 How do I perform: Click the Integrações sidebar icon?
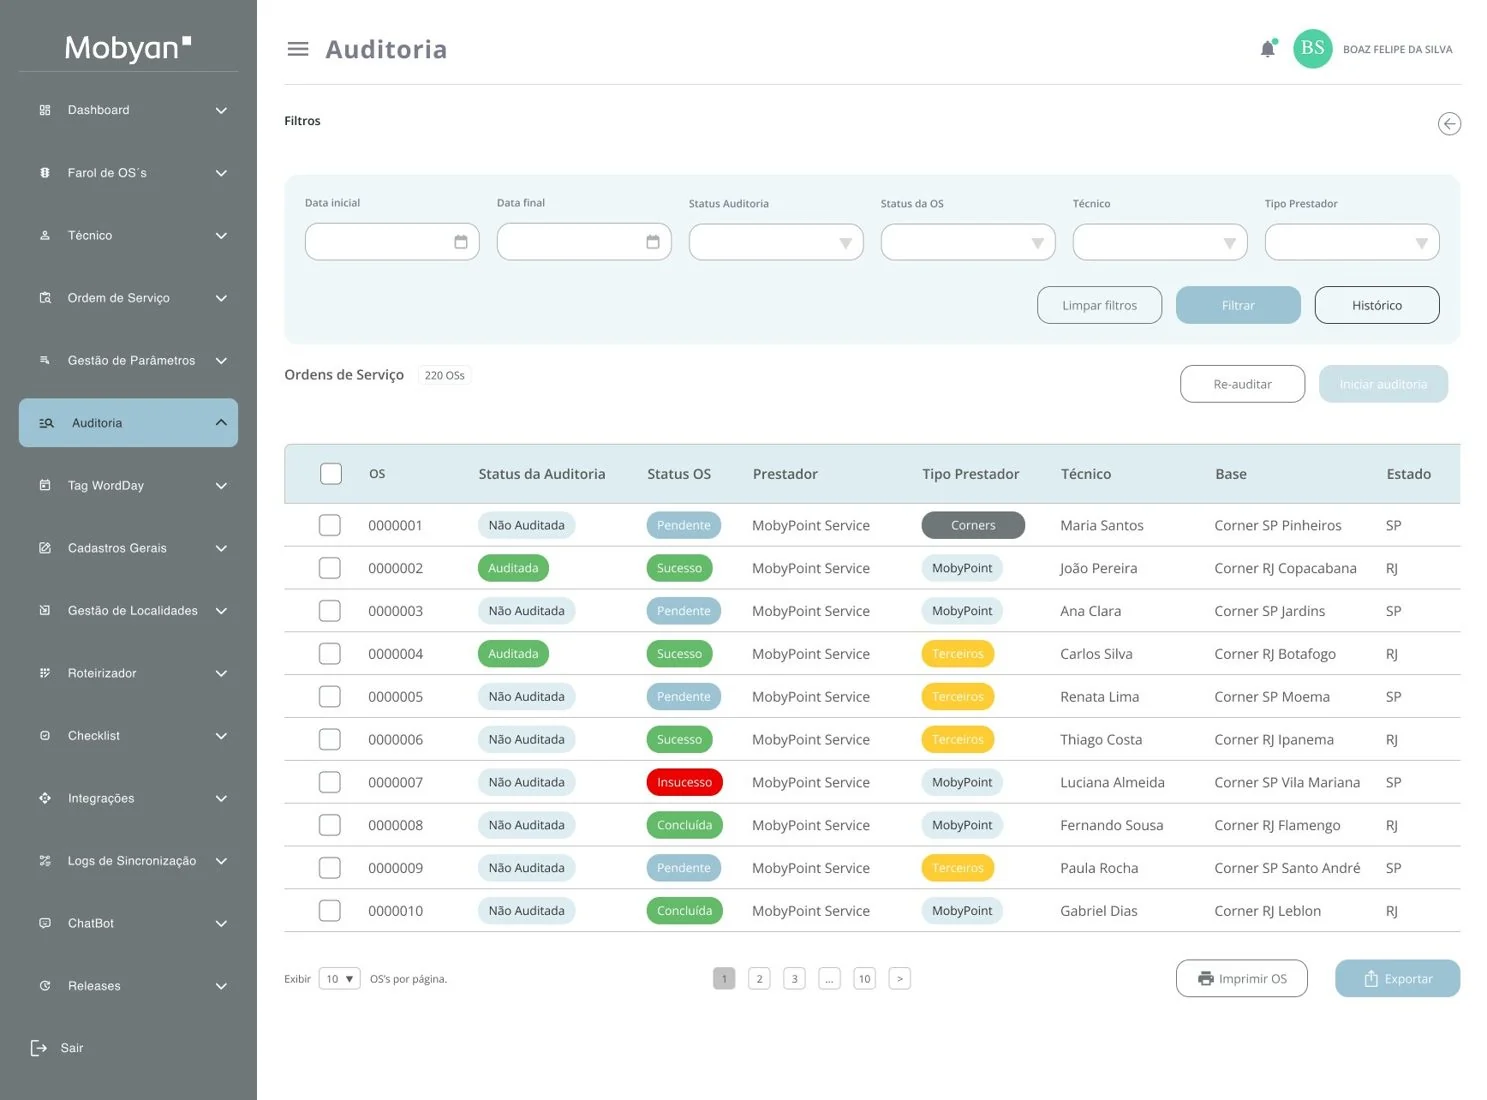coord(45,798)
